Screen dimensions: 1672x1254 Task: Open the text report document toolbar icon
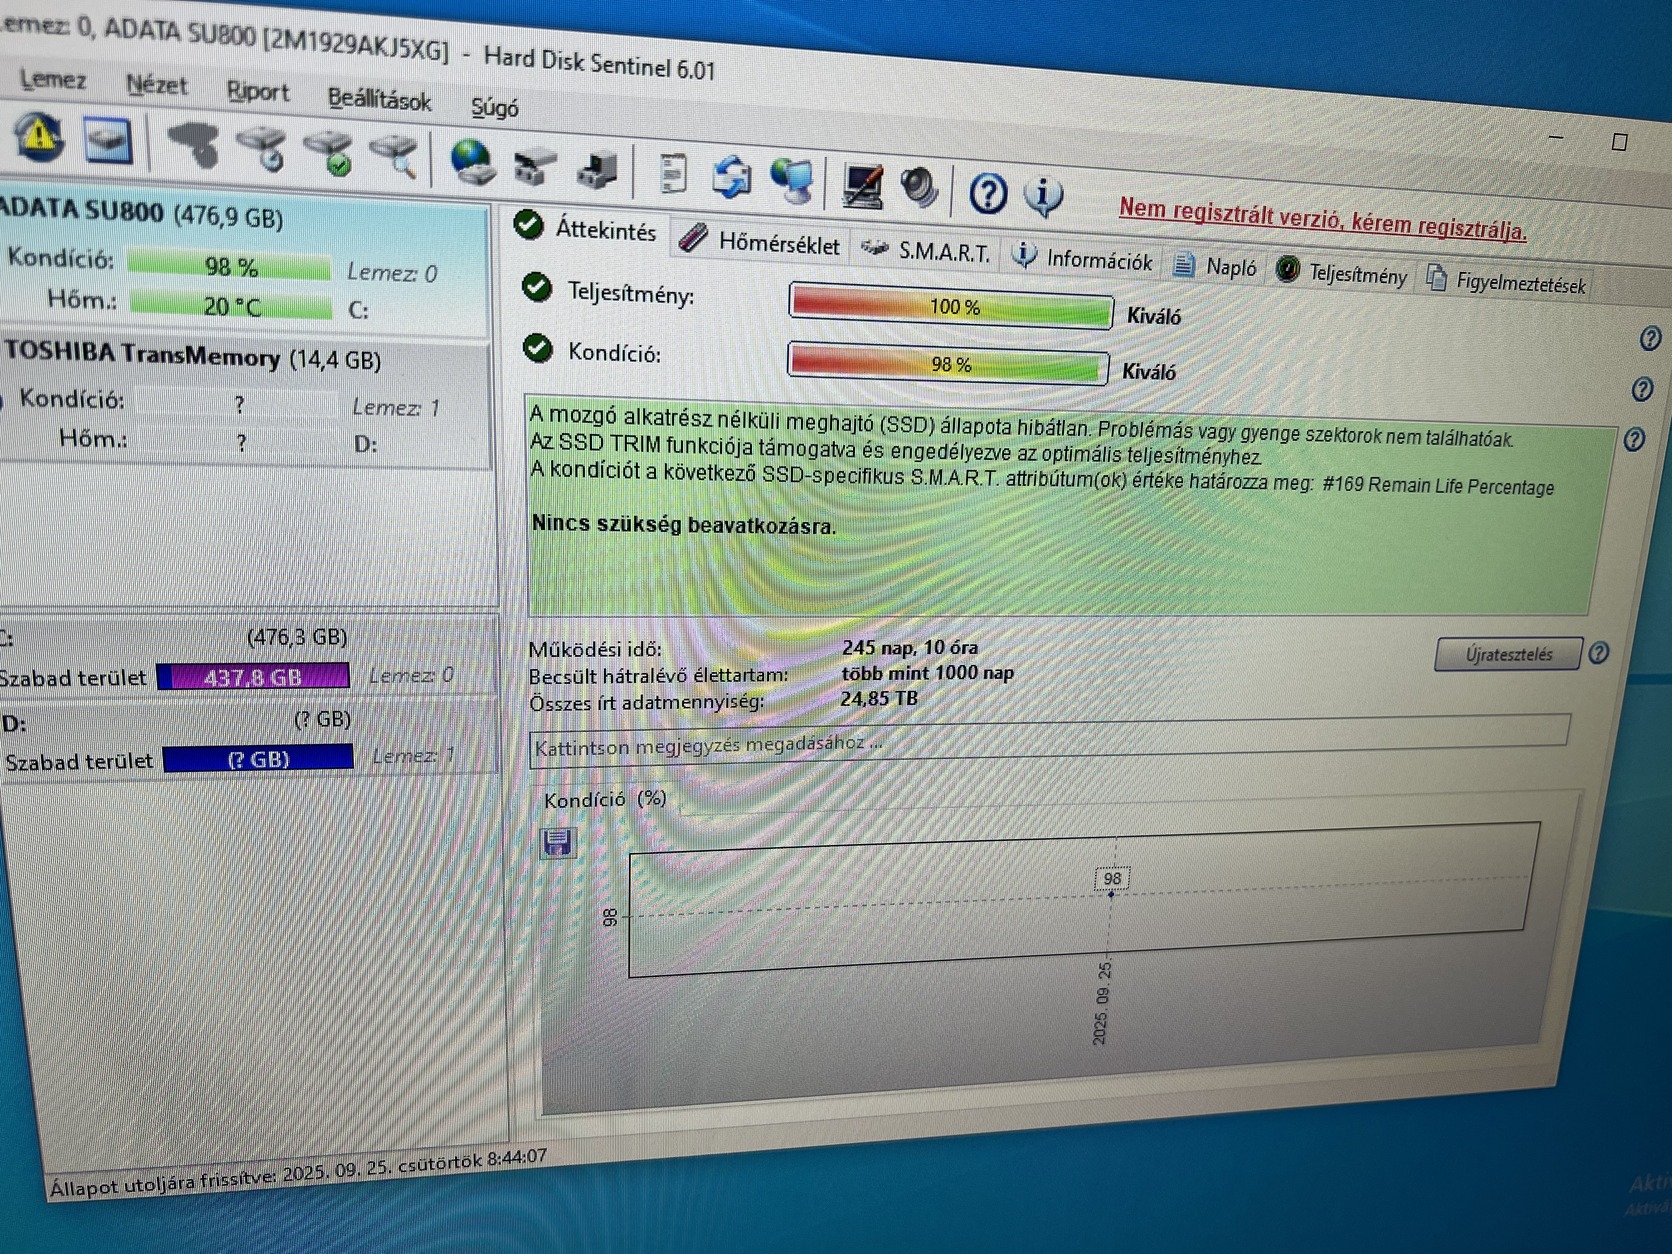[674, 174]
